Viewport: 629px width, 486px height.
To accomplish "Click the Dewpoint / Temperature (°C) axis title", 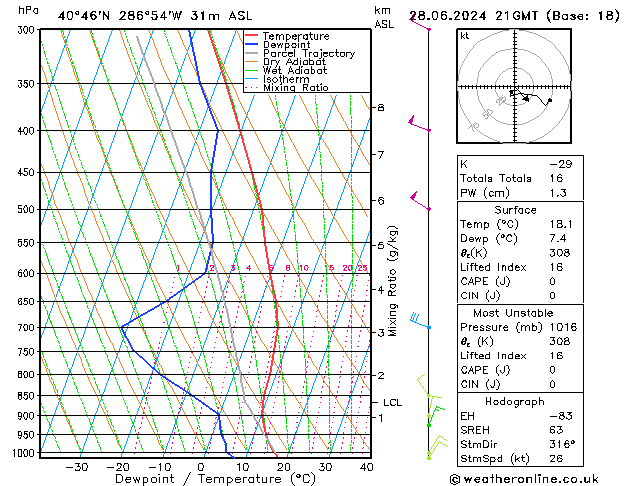I will [x=215, y=479].
